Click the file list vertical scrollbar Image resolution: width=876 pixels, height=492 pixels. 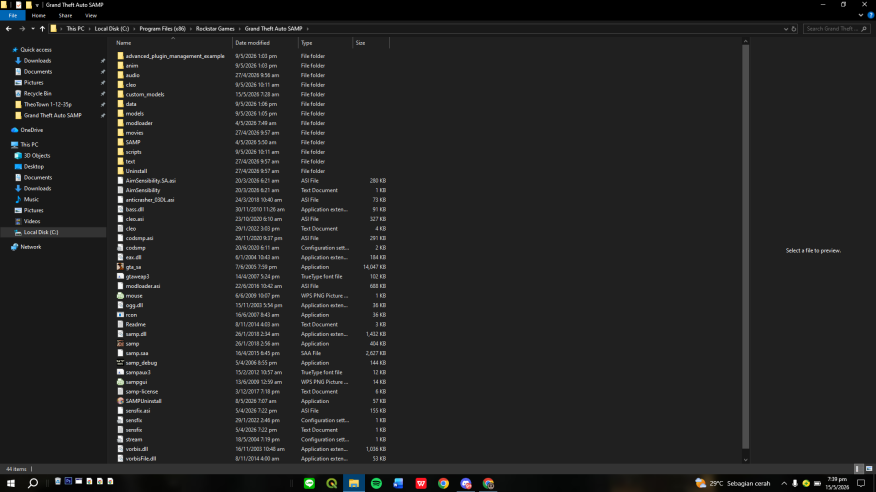(x=745, y=246)
